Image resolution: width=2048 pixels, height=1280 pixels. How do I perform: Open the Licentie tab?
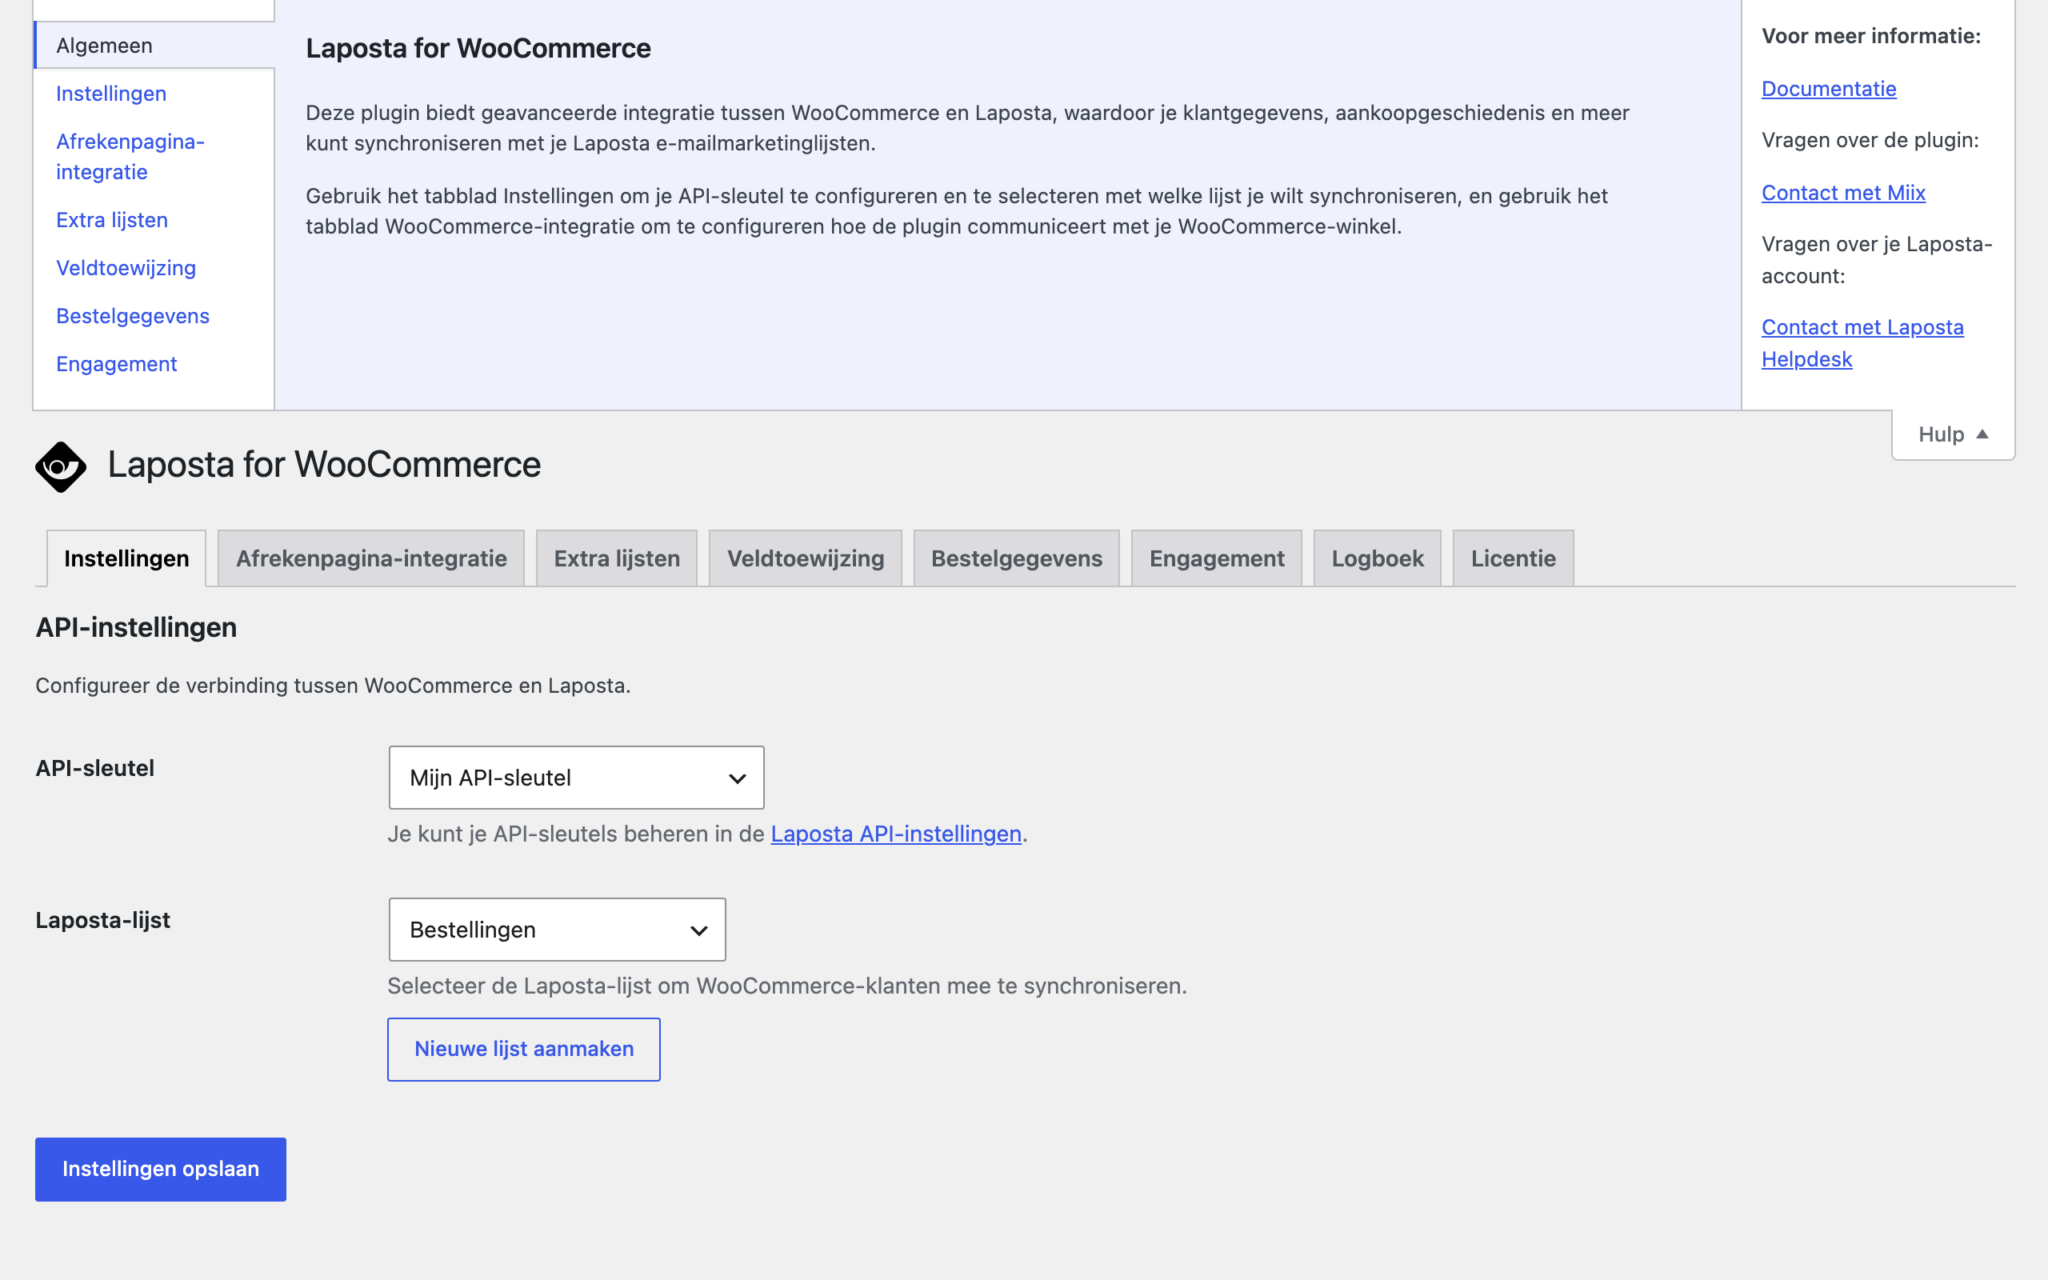[x=1513, y=558]
